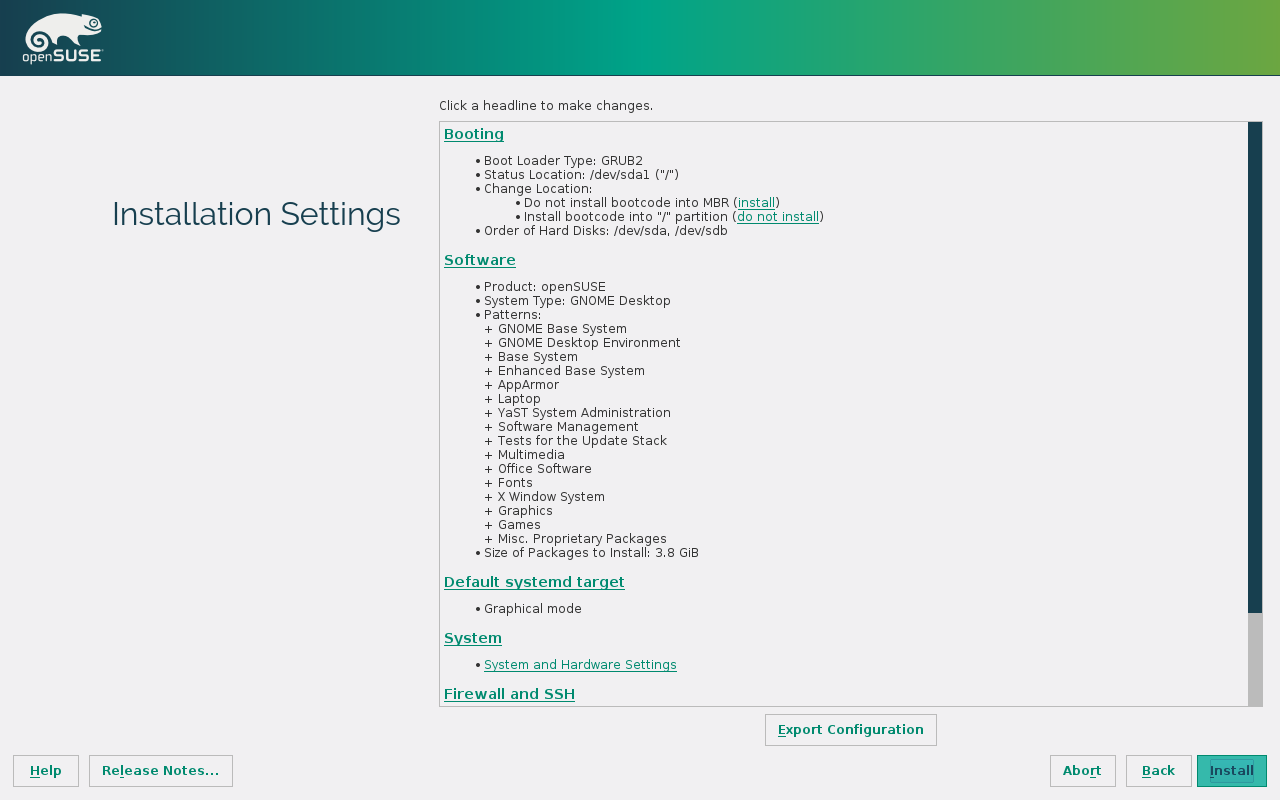Viewport: 1280px width, 800px height.
Task: Start installation with the Install button
Action: point(1231,771)
